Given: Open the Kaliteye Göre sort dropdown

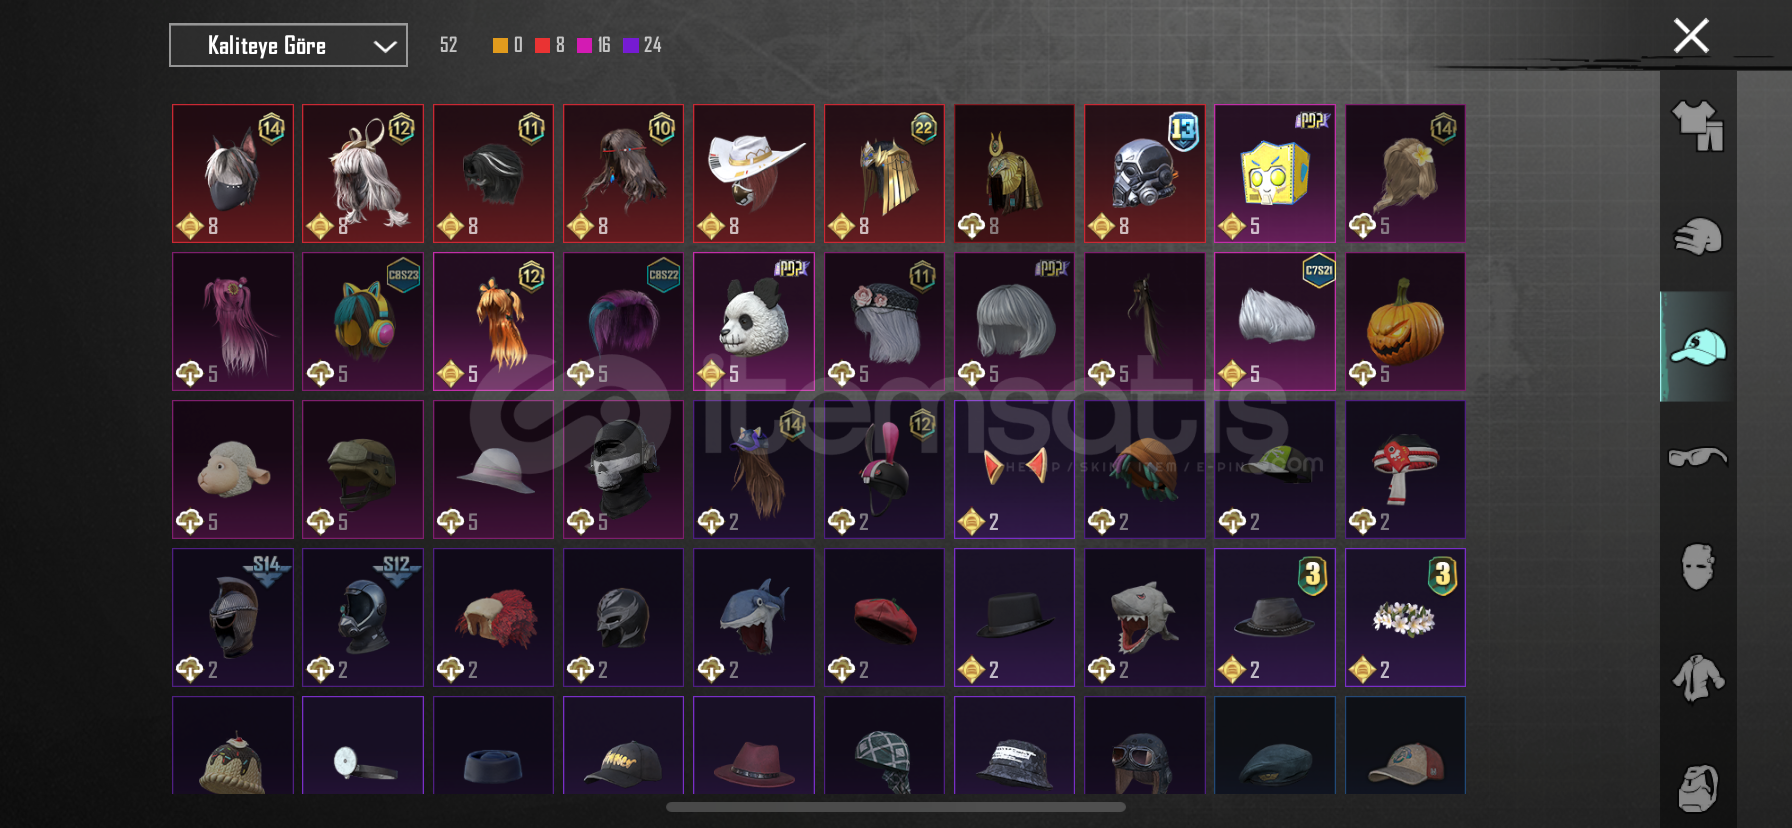Looking at the screenshot, I should [x=288, y=45].
